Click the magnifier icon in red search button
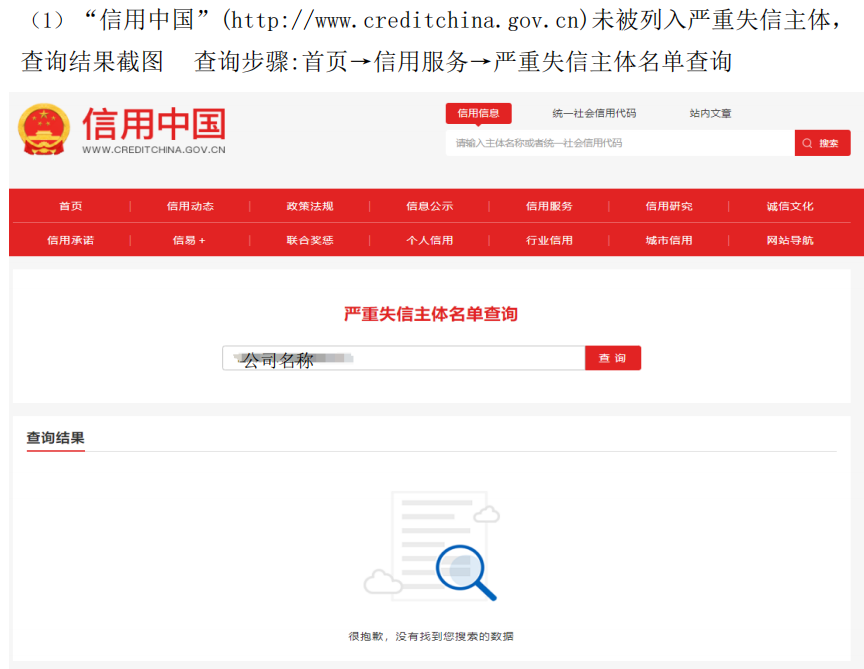This screenshot has width=864, height=669. coord(807,143)
